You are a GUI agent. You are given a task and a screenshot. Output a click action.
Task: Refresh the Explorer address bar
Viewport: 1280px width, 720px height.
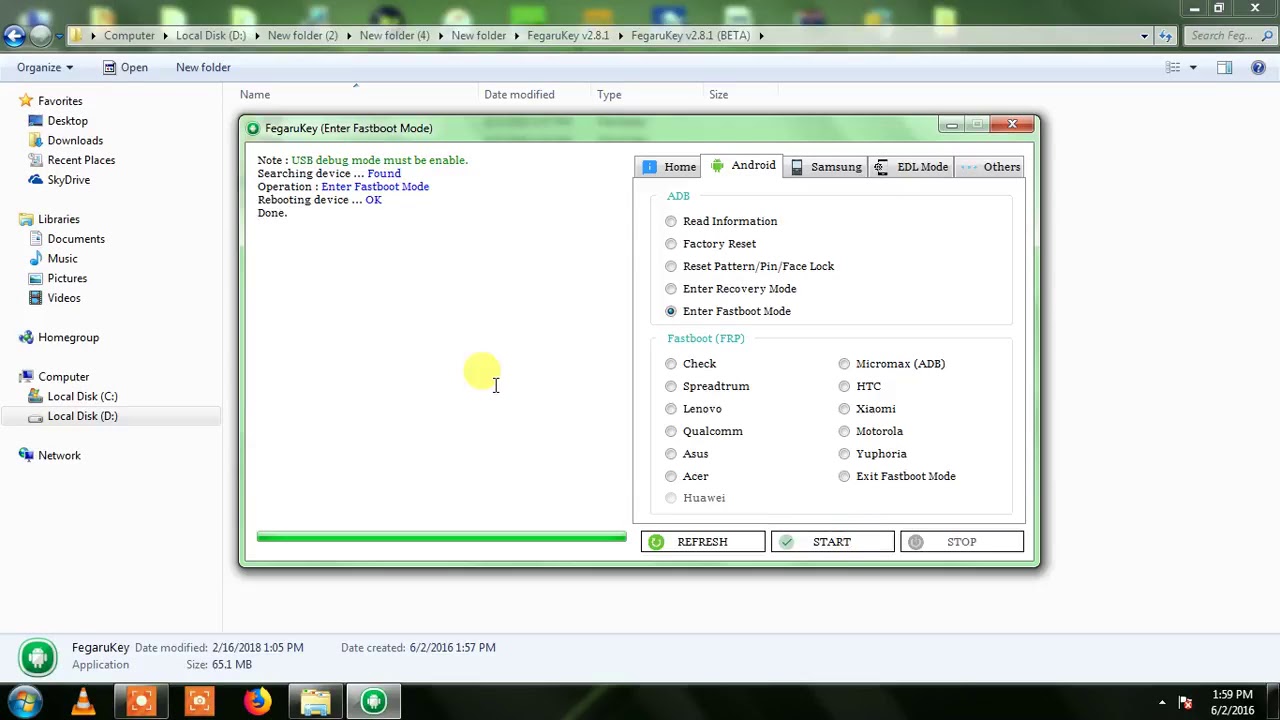[x=1165, y=36]
